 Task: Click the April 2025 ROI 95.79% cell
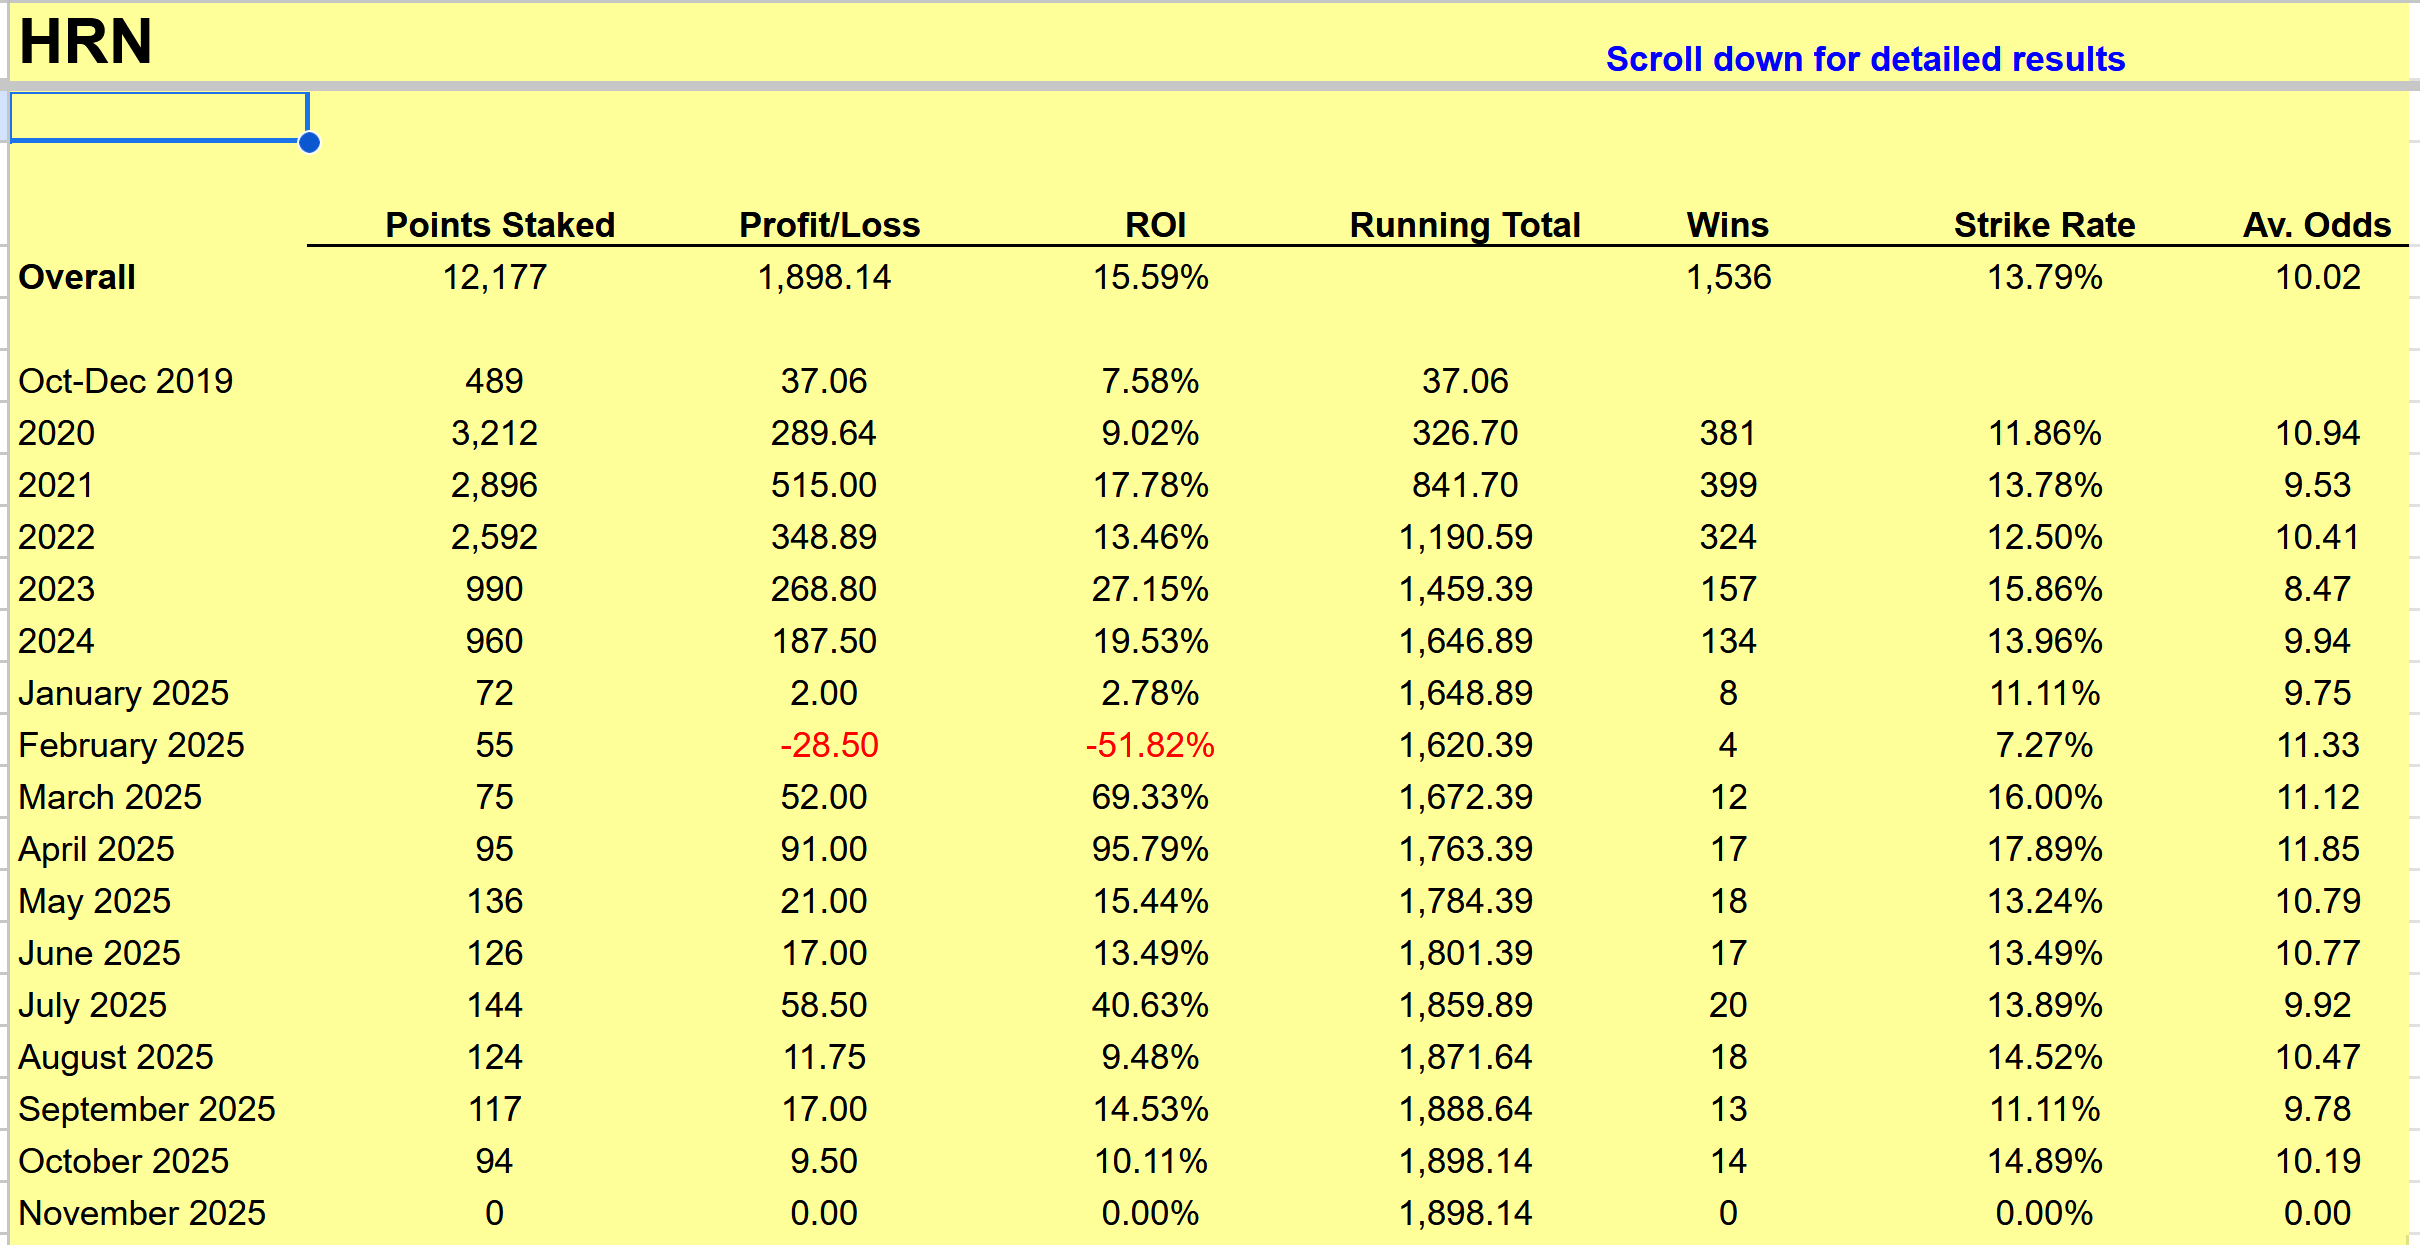(x=1150, y=849)
